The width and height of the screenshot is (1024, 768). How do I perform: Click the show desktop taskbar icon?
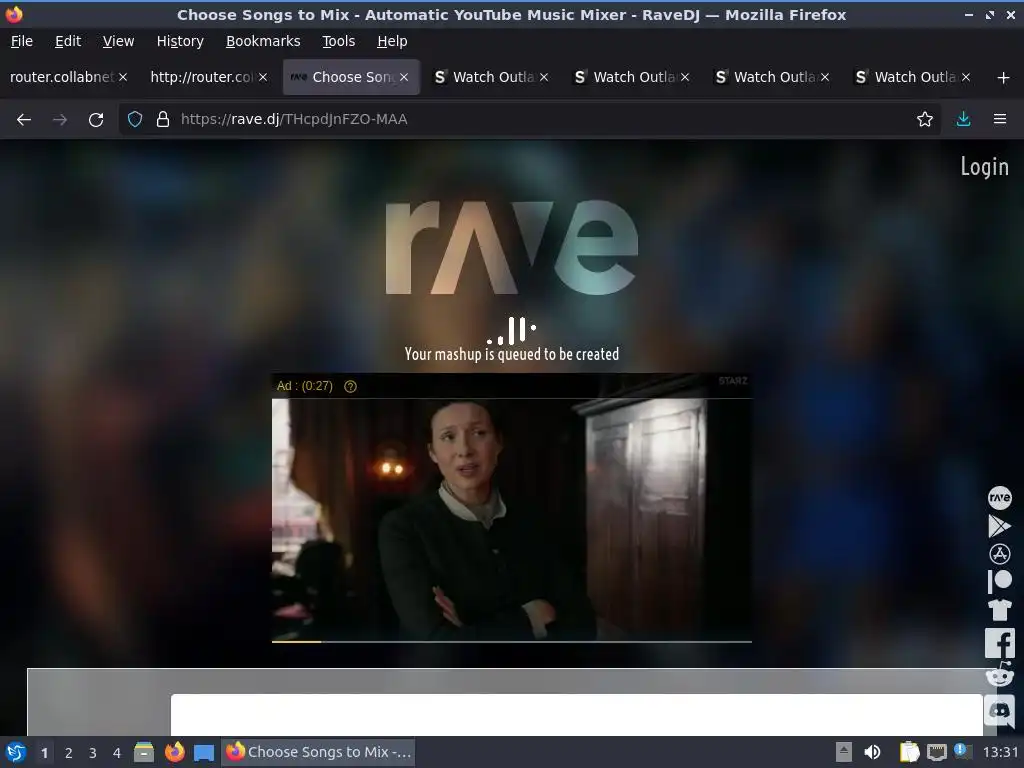point(204,752)
